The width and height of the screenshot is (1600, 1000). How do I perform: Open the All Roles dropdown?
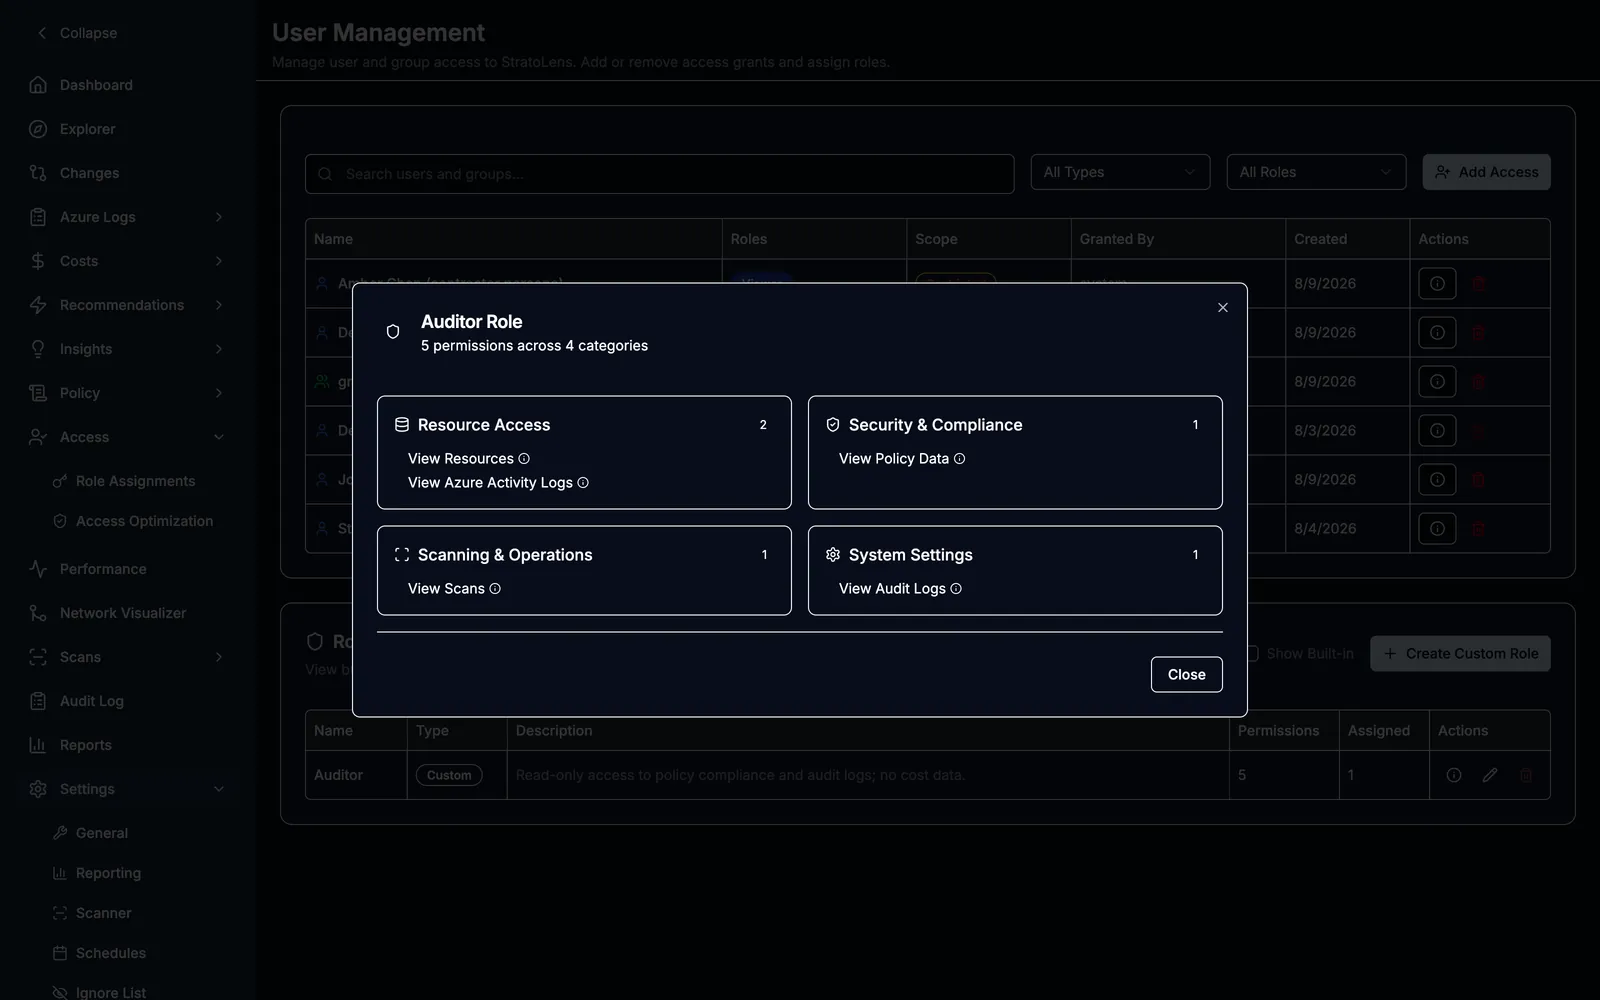(x=1316, y=172)
